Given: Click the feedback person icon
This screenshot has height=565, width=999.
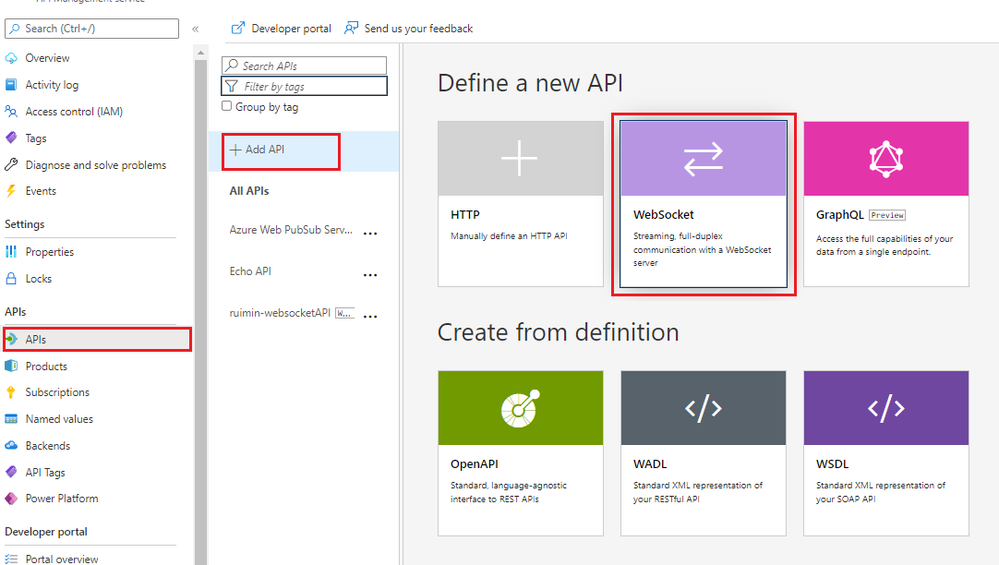Looking at the screenshot, I should point(351,28).
